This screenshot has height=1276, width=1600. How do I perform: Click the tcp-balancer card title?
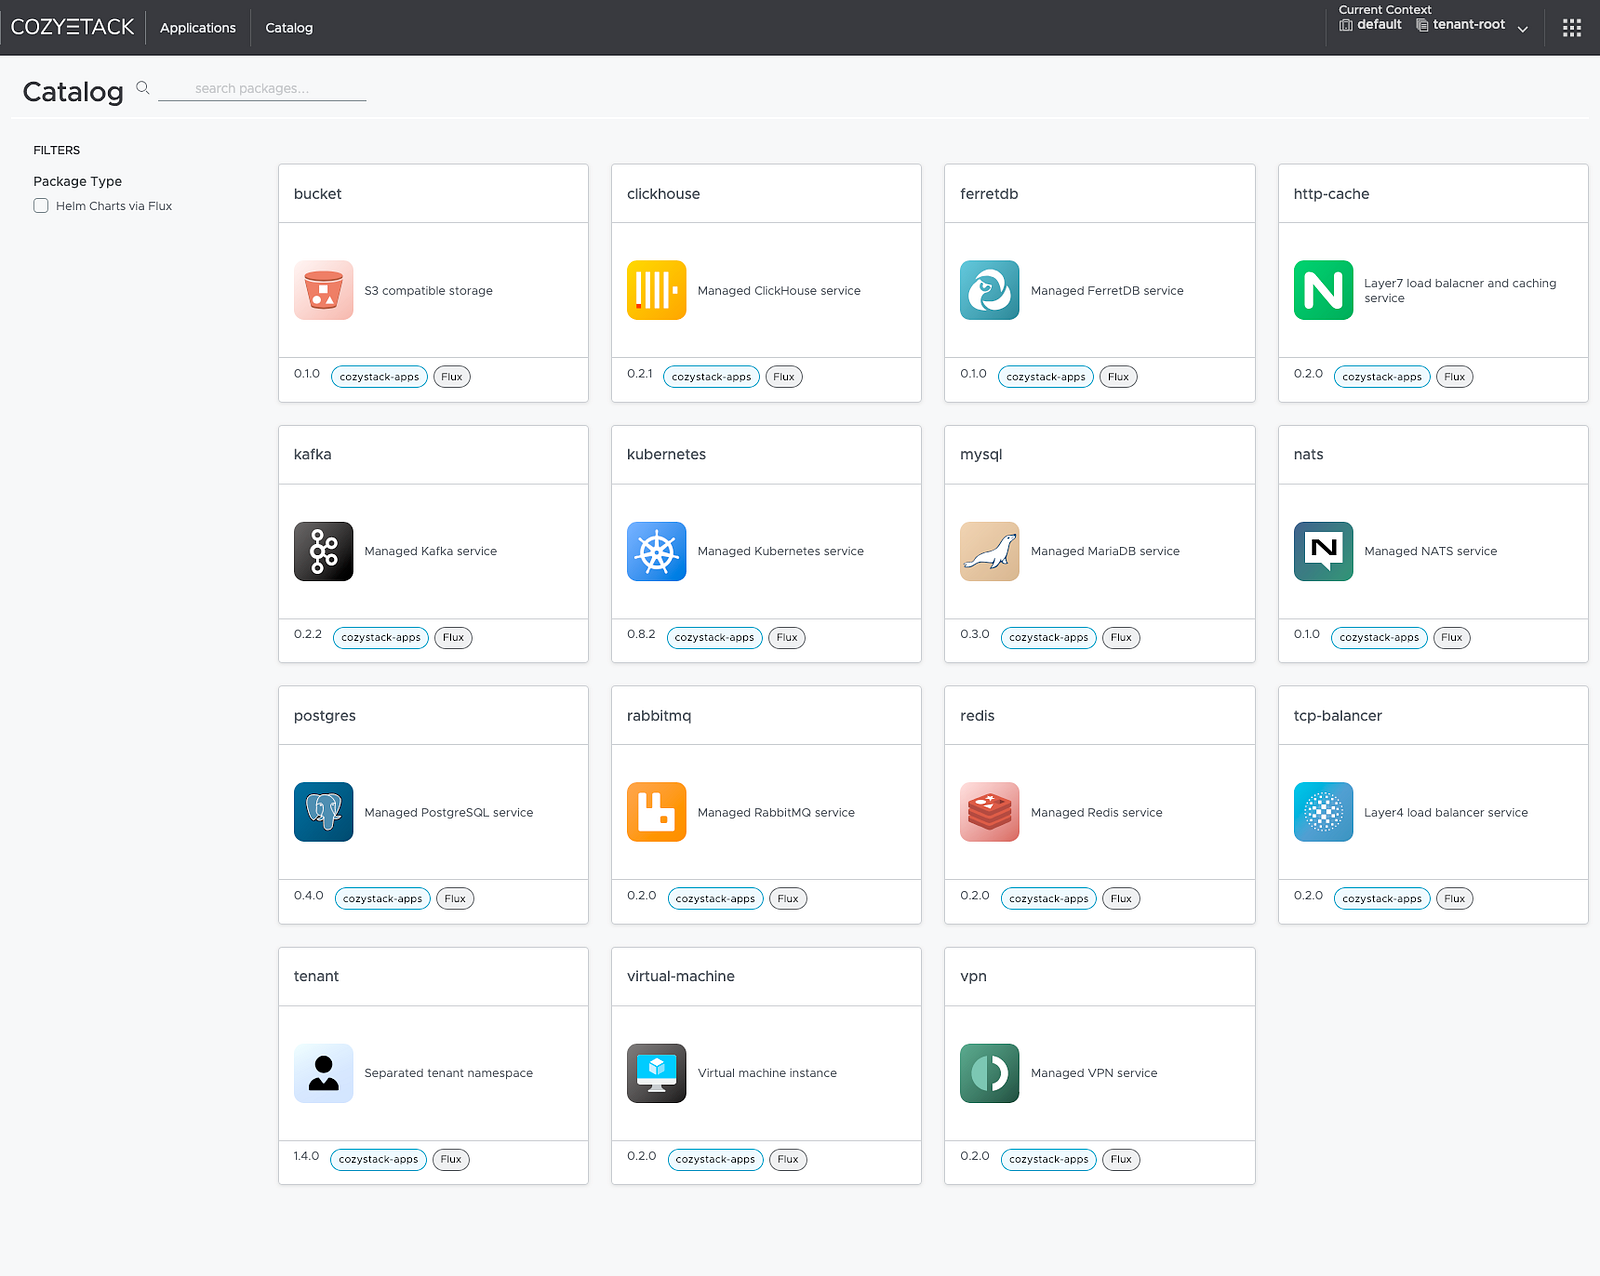pyautogui.click(x=1337, y=716)
